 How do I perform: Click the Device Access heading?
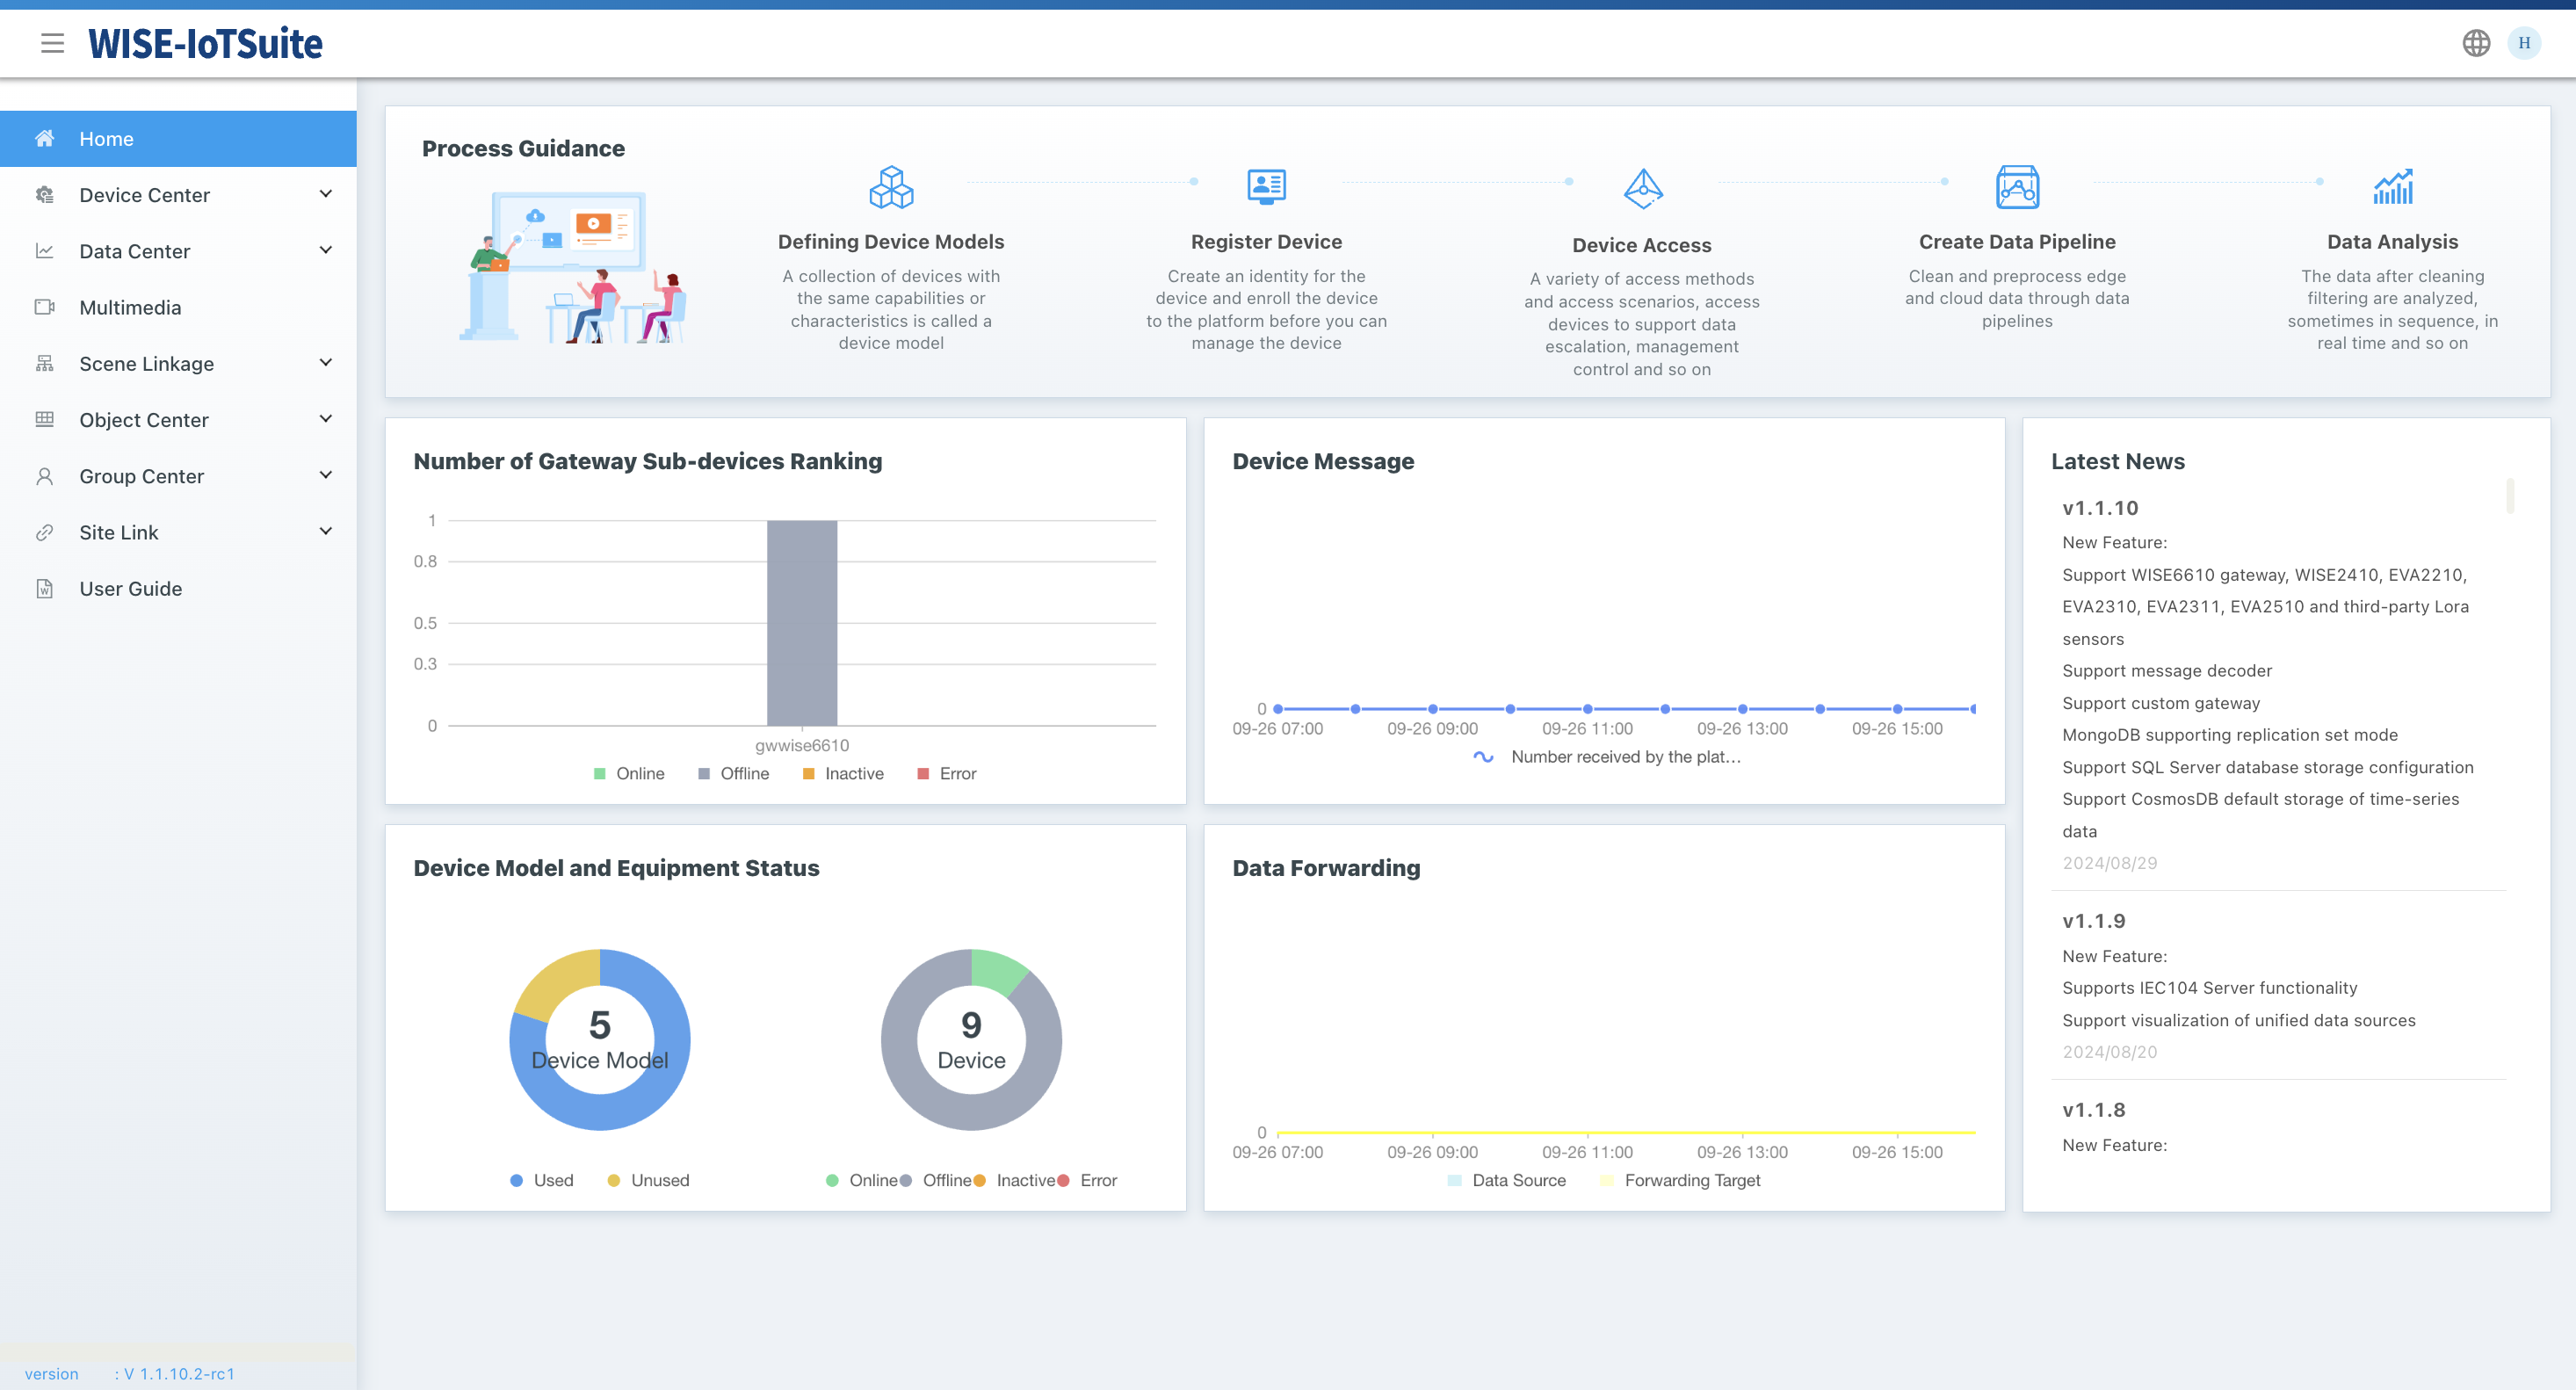coord(1641,245)
